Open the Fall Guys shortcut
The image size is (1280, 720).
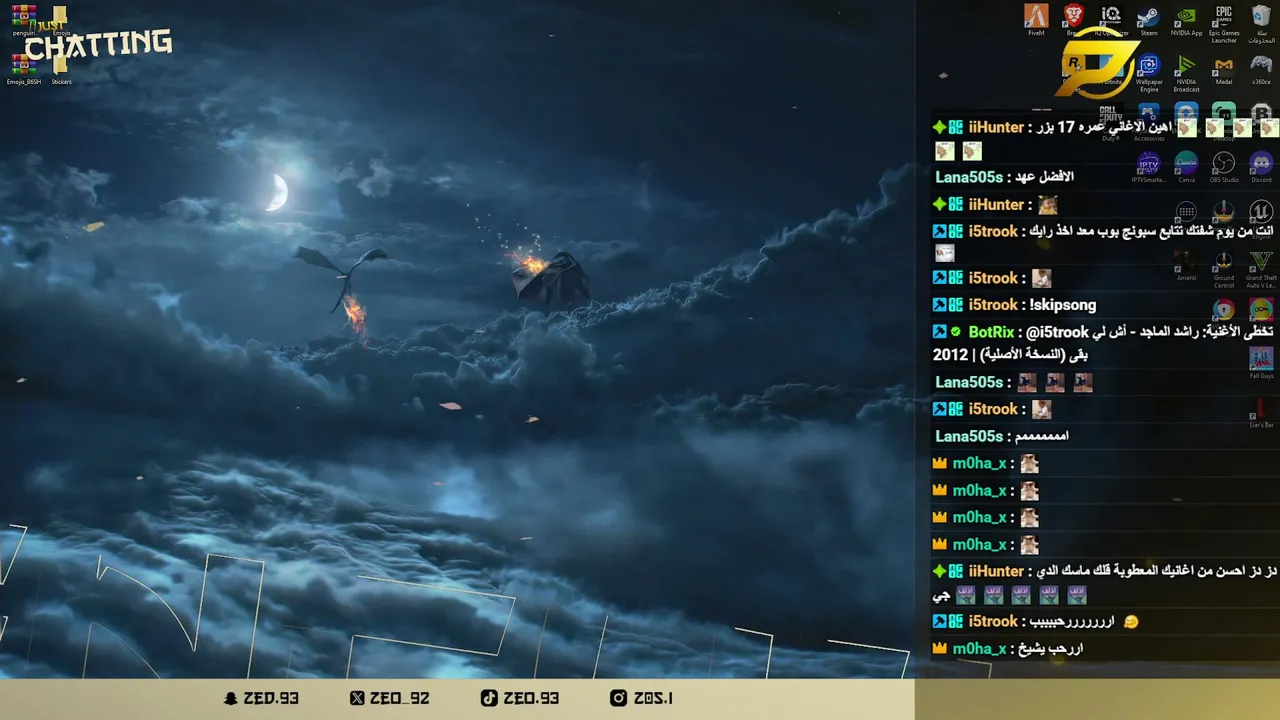coord(1261,362)
